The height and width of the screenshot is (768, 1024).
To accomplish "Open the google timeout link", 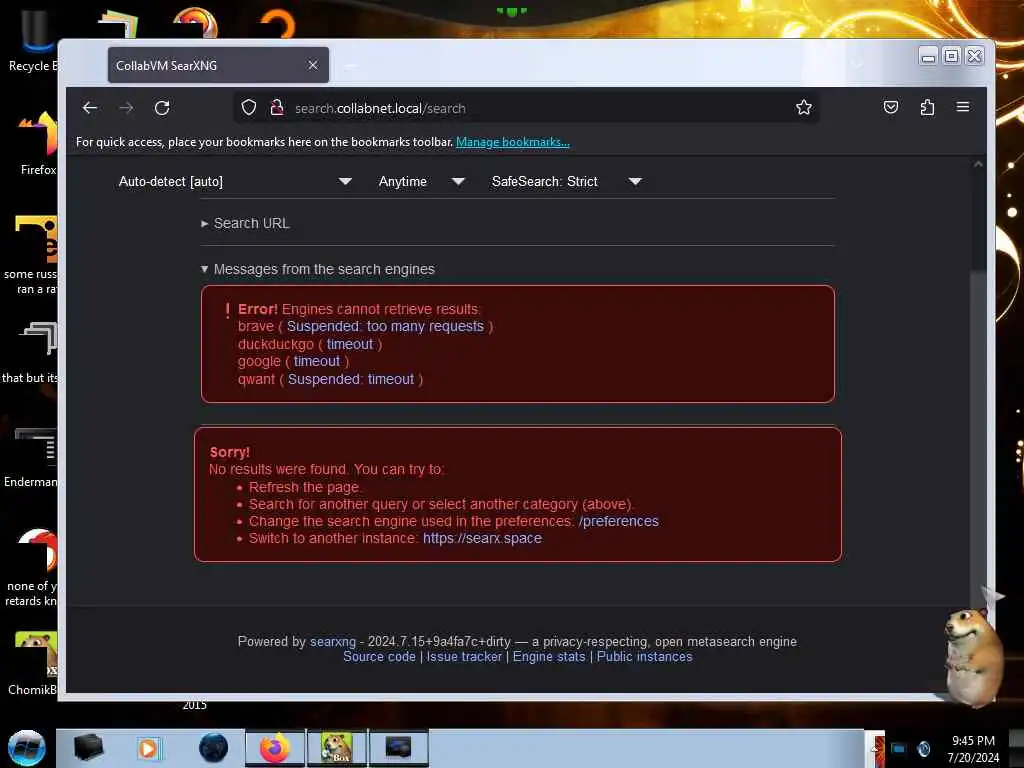I will [317, 361].
